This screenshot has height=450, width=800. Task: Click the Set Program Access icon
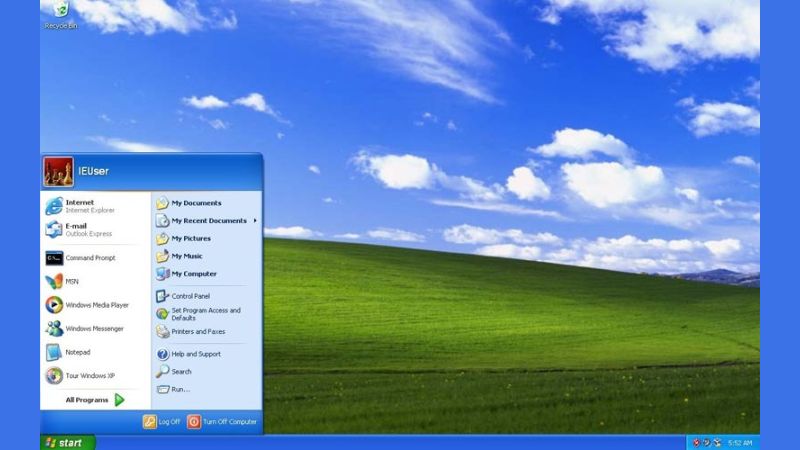(x=162, y=314)
